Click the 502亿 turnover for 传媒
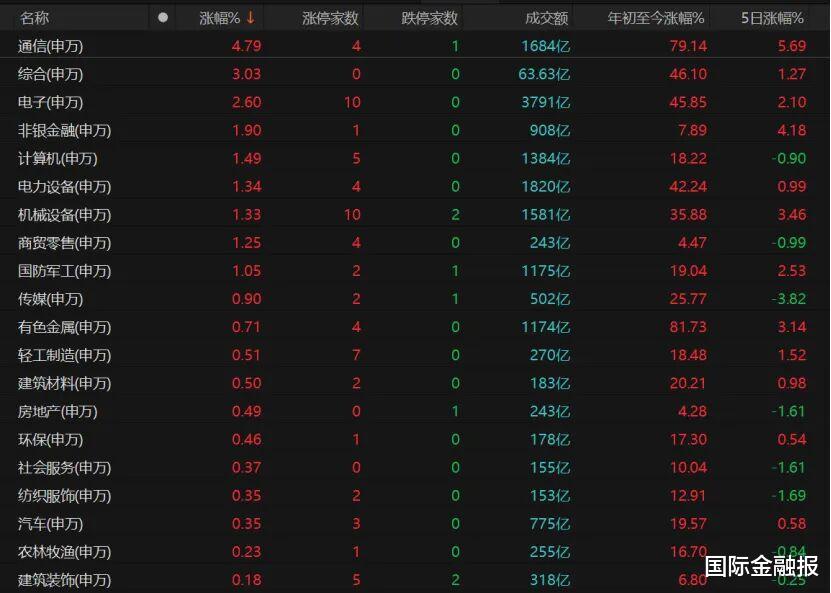 [550, 299]
